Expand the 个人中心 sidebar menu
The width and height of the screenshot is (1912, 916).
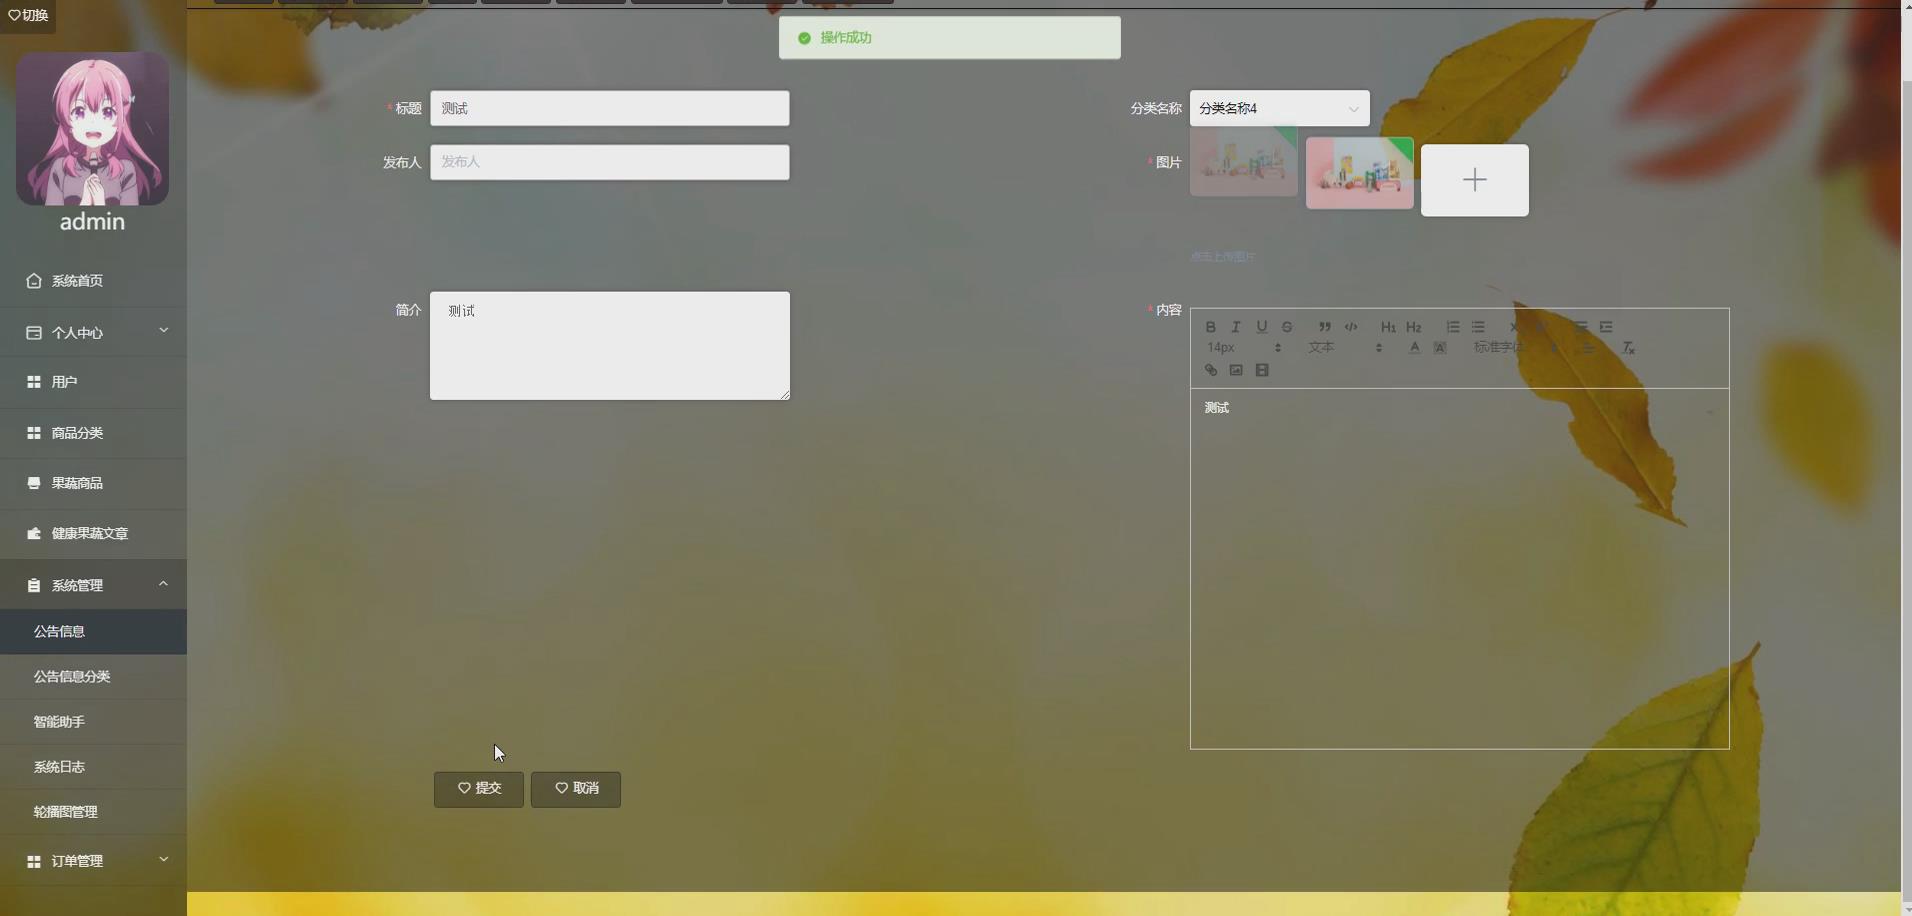click(93, 332)
